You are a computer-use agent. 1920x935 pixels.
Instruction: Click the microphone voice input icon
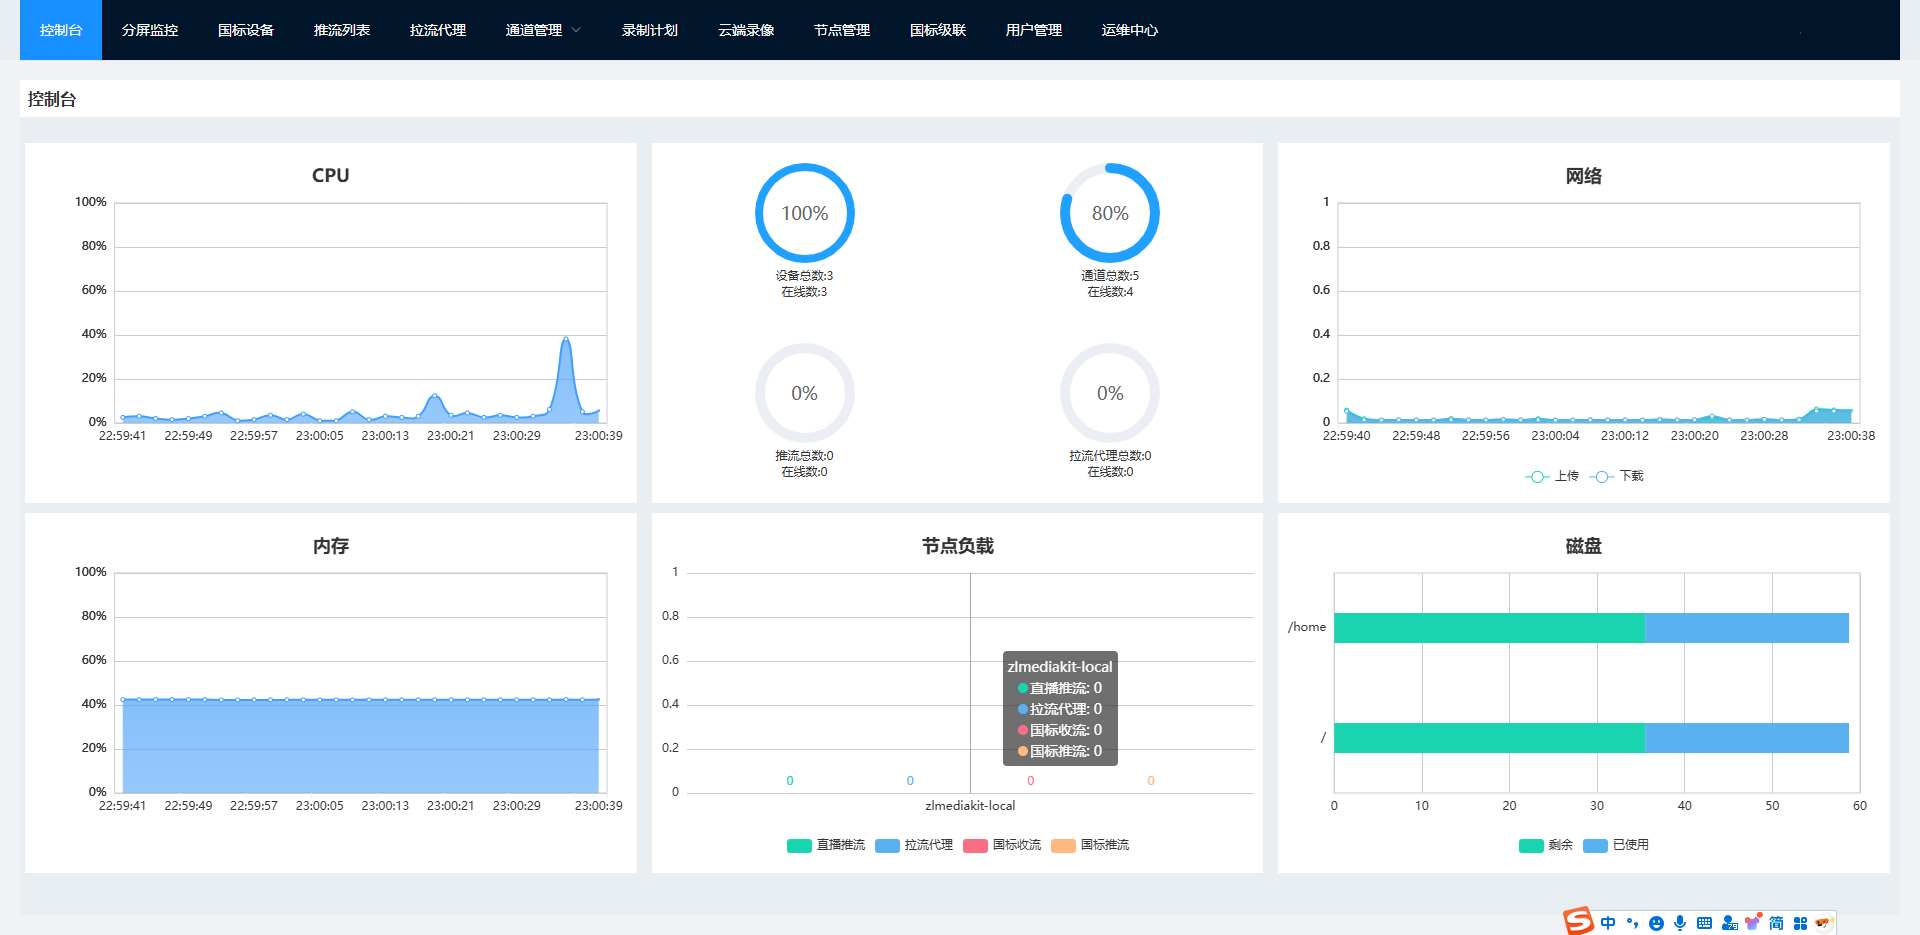pos(1680,923)
